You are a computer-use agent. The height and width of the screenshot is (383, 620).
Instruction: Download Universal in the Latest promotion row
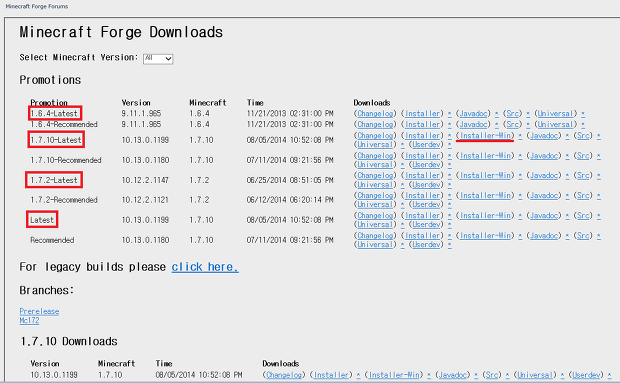[x=375, y=225]
